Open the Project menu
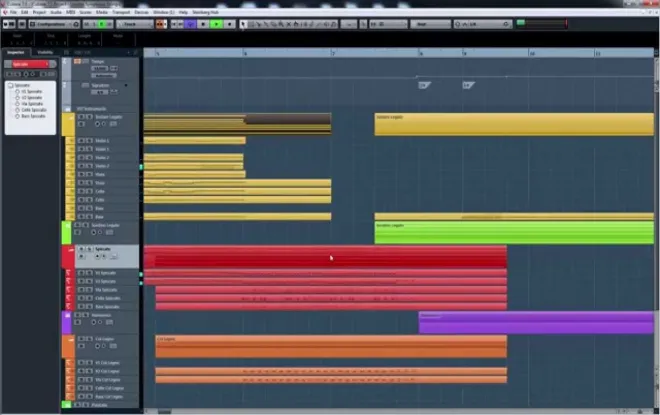This screenshot has height=415, width=660. point(39,12)
